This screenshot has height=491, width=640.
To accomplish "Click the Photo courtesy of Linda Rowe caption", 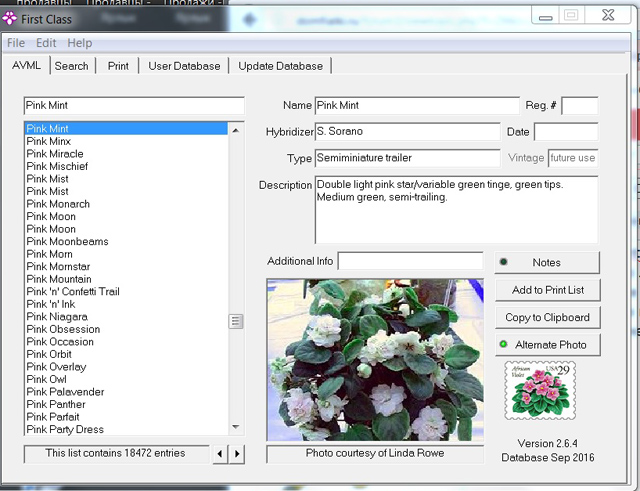I will 375,453.
